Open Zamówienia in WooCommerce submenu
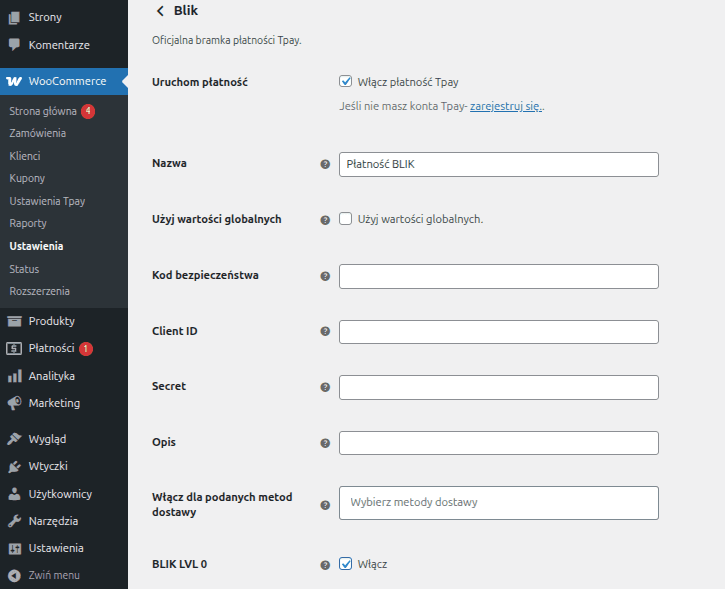 [x=37, y=133]
